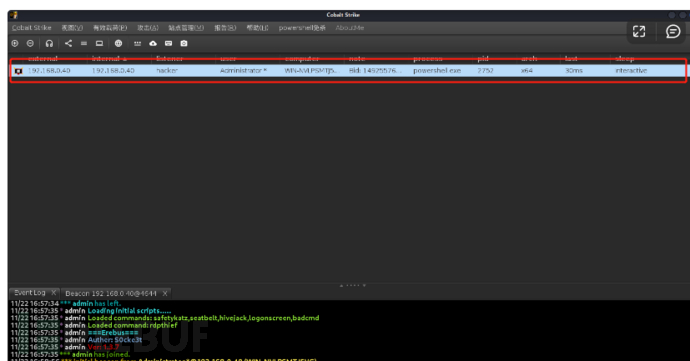Sort by the external column header

pyautogui.click(x=43, y=59)
